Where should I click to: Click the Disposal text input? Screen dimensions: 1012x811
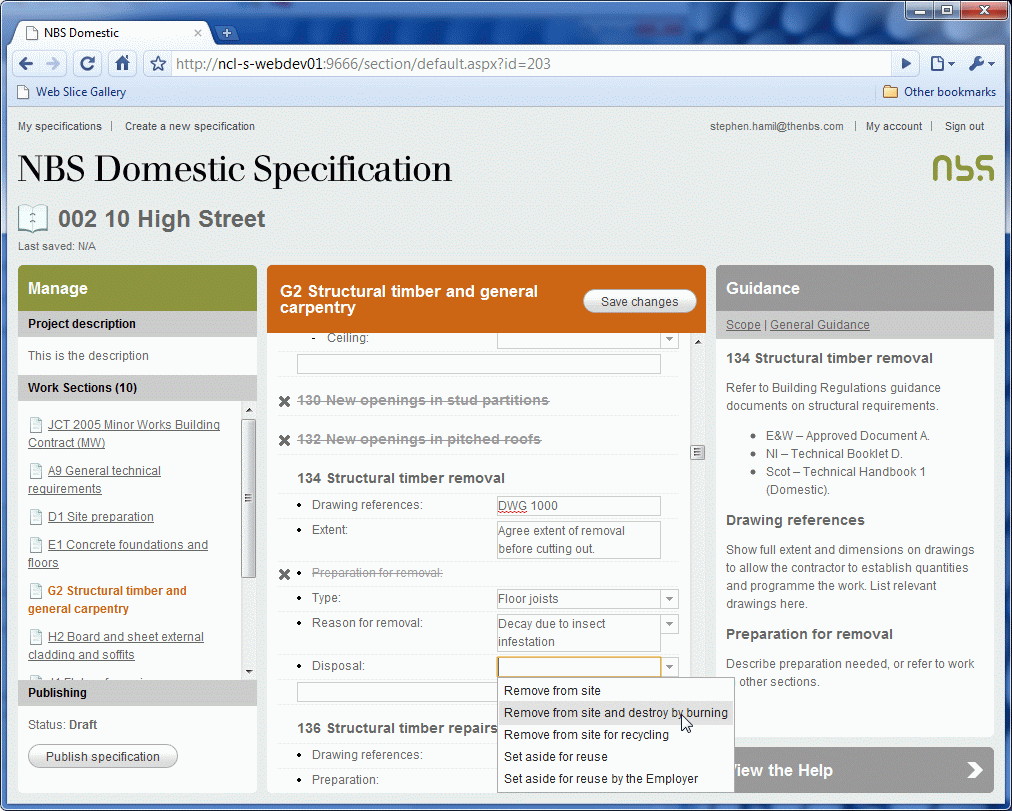[578, 666]
